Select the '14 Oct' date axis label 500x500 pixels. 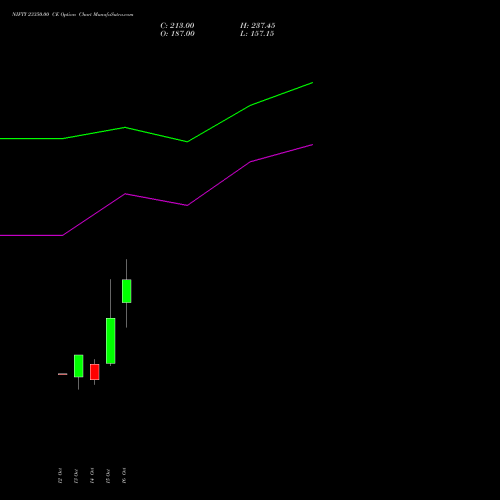coord(92,476)
